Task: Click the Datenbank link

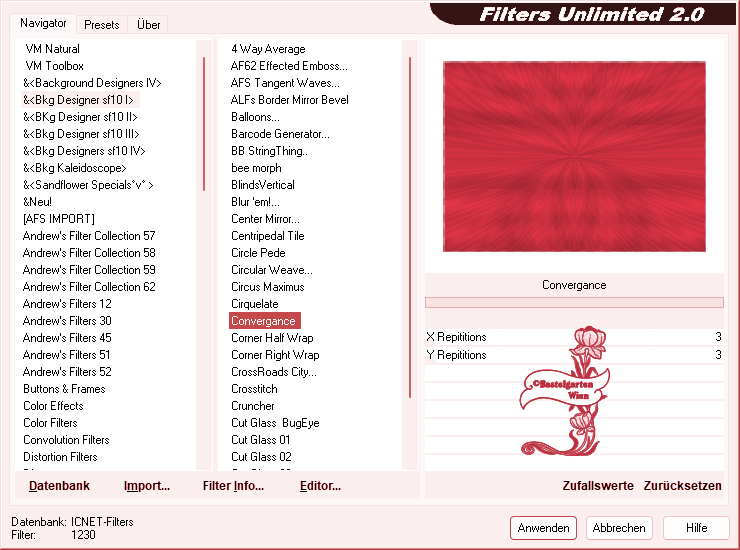Action: tap(59, 485)
